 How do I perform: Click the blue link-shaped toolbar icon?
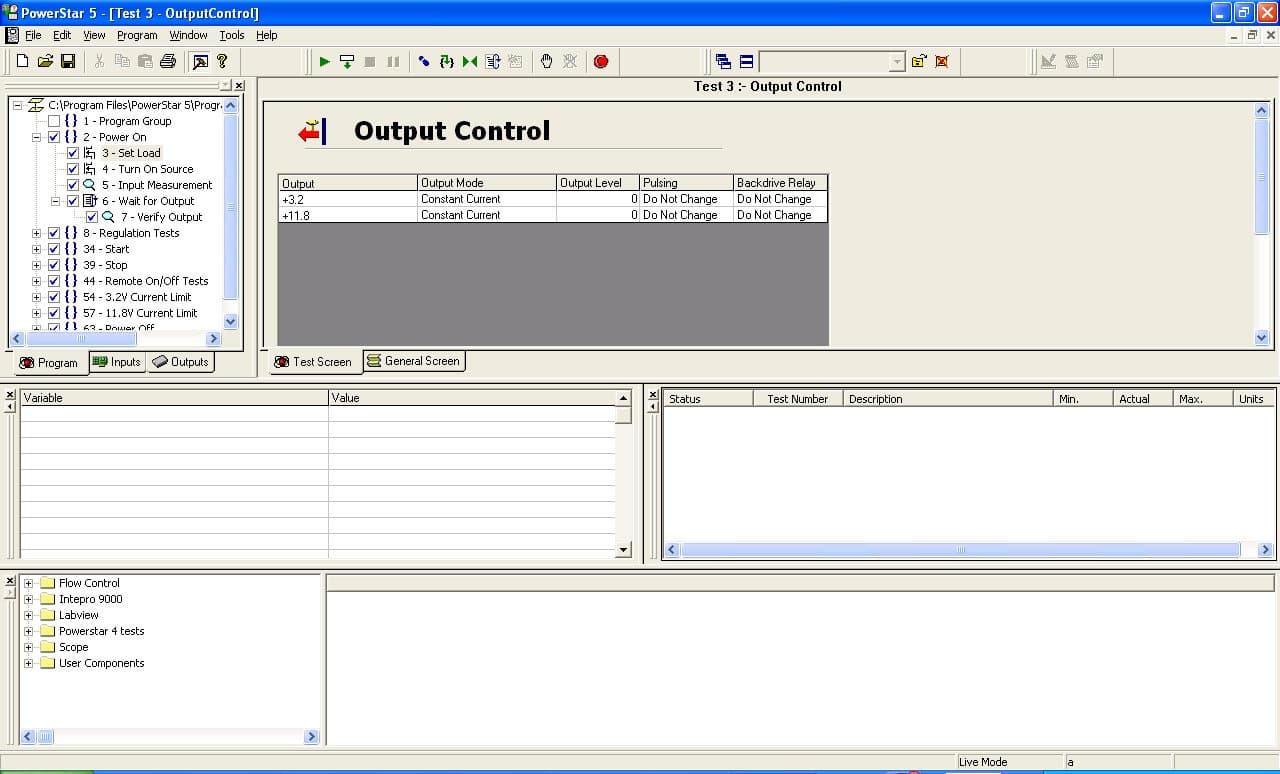(424, 61)
